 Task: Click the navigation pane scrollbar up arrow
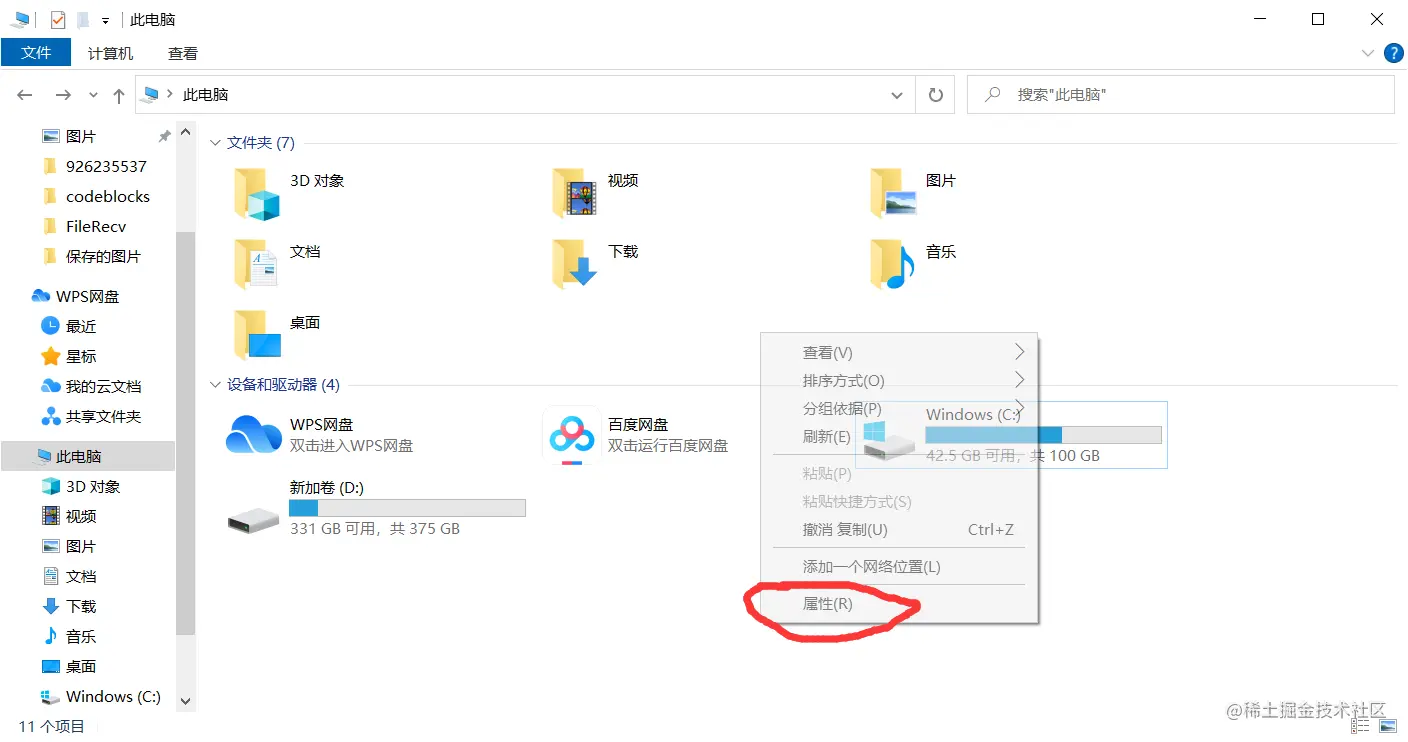click(x=185, y=131)
